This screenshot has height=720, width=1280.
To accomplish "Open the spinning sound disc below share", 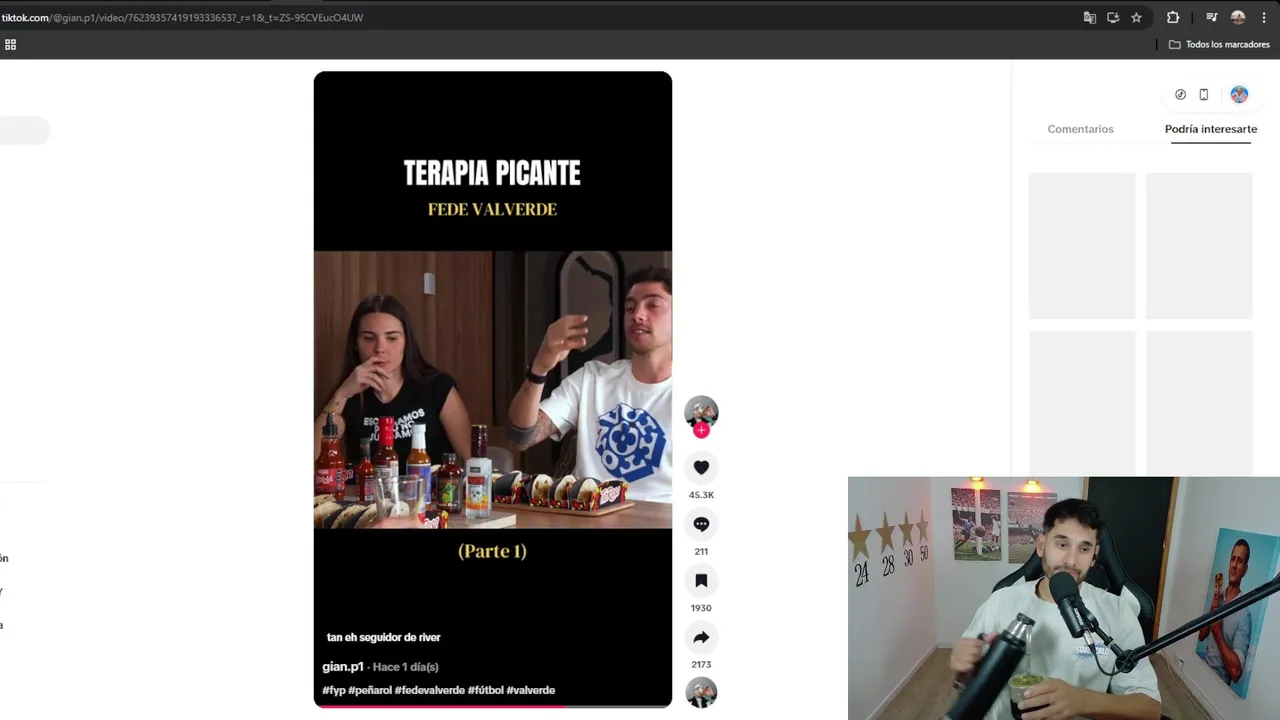I will 701,692.
